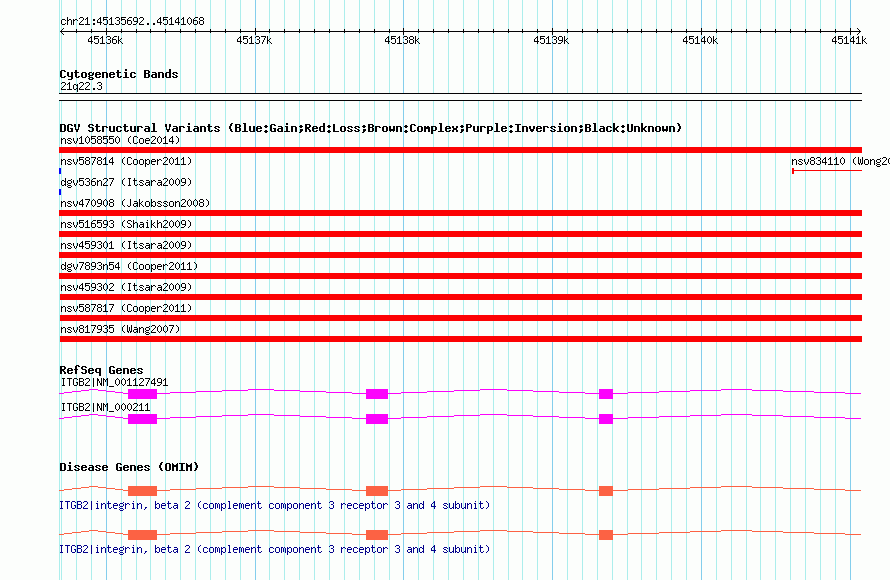Screen dimensions: 890x580
Task: Select middle exon of ITGB2|NM_001127491
Action: pyautogui.click(x=377, y=394)
